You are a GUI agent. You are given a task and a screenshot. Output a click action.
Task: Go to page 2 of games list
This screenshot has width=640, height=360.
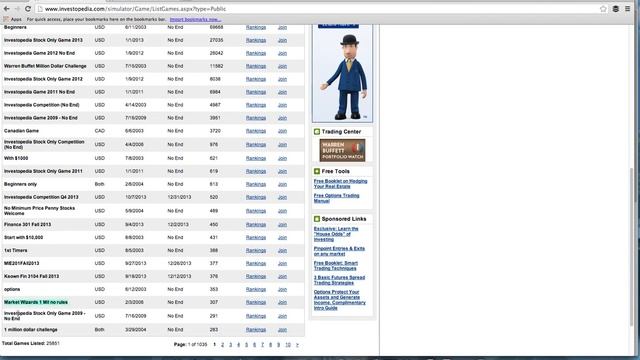(222, 345)
